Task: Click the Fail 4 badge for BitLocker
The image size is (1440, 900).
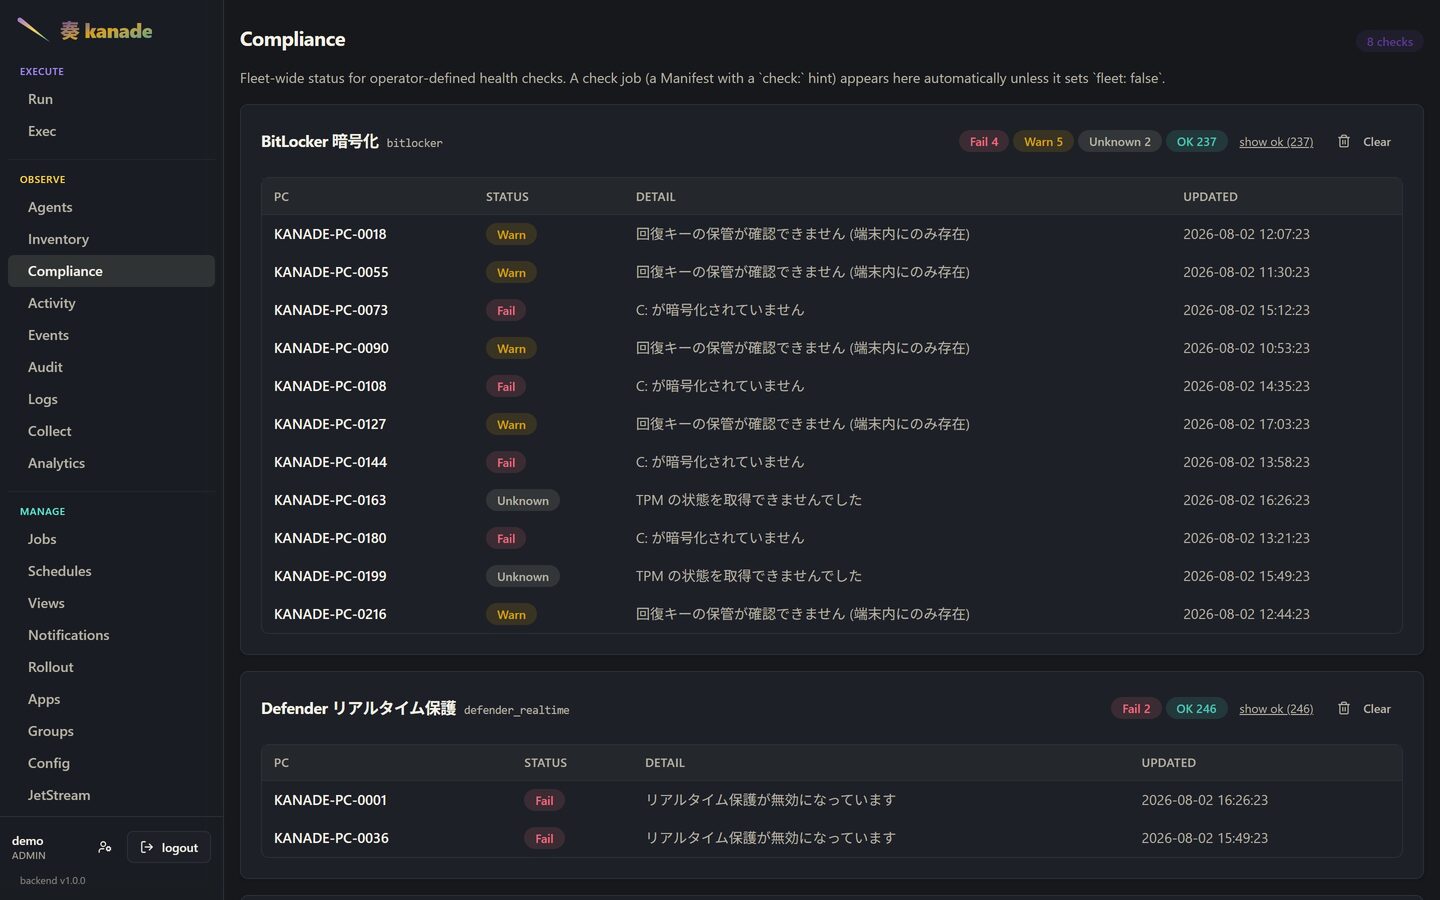Action: 984,142
